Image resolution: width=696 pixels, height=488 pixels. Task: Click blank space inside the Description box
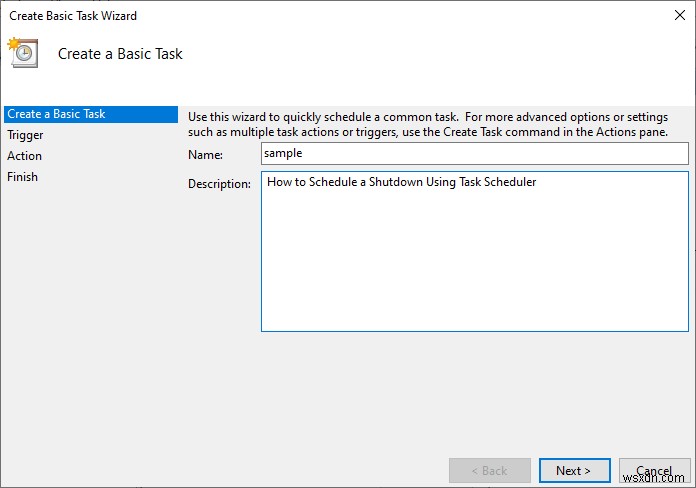click(x=475, y=270)
